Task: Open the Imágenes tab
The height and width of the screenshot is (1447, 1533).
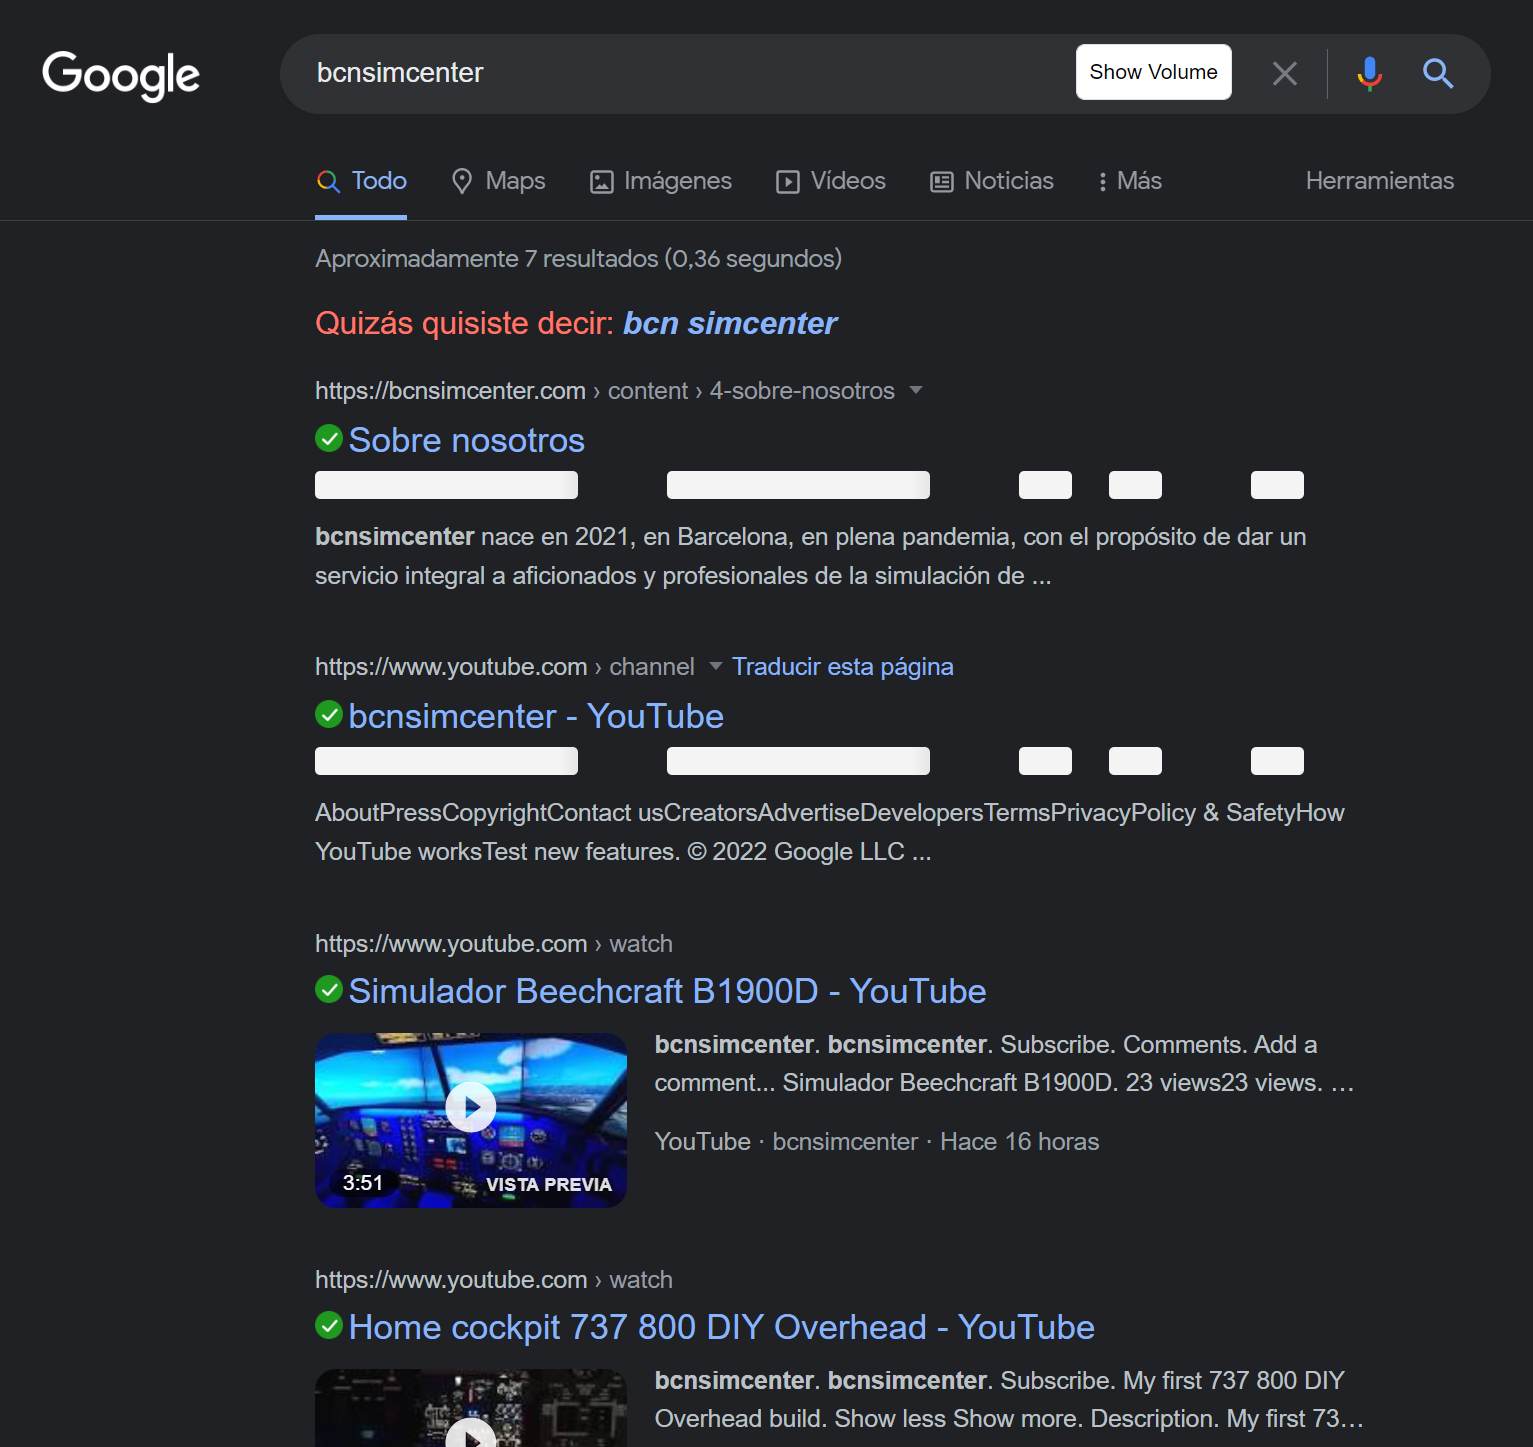Action: (661, 181)
